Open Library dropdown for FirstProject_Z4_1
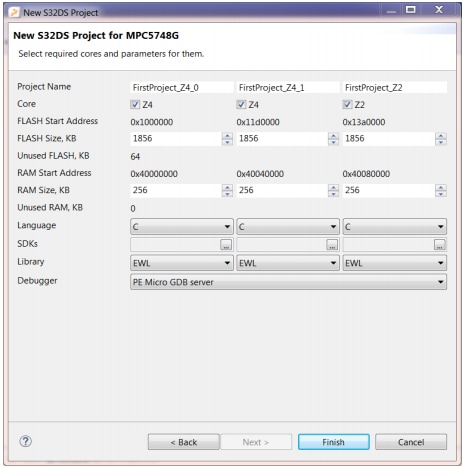The width and height of the screenshot is (466, 470). coord(288,263)
